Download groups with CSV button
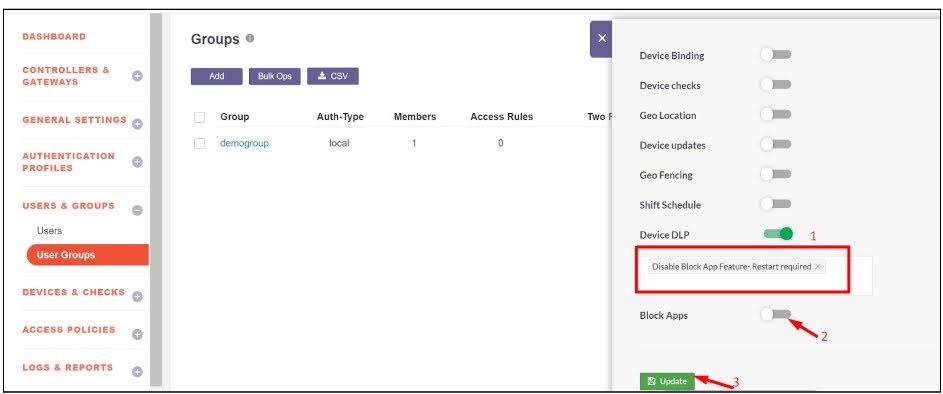 pos(333,76)
